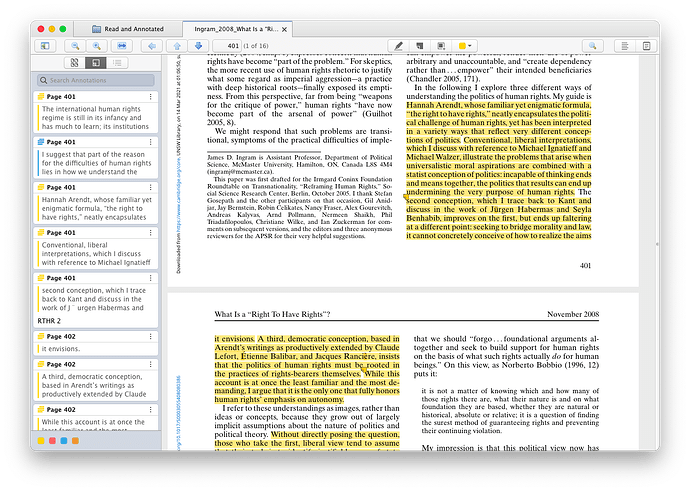The height and width of the screenshot is (490, 690).
Task: Click the page number field 401
Action: [x=227, y=46]
